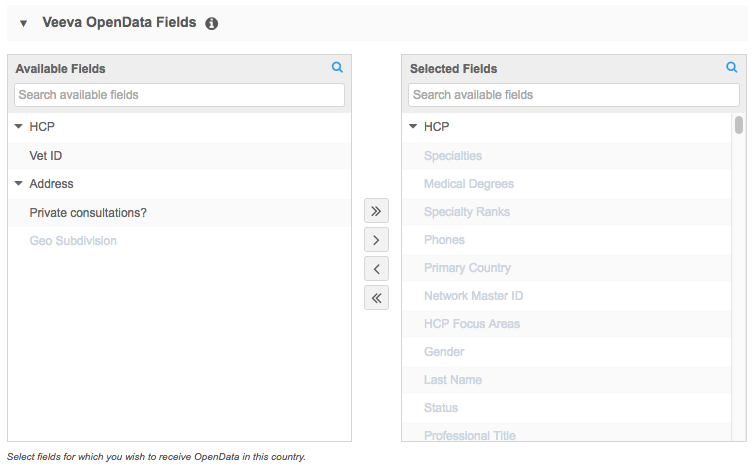
Task: Collapse HCP group in Available Fields
Action: [19, 127]
